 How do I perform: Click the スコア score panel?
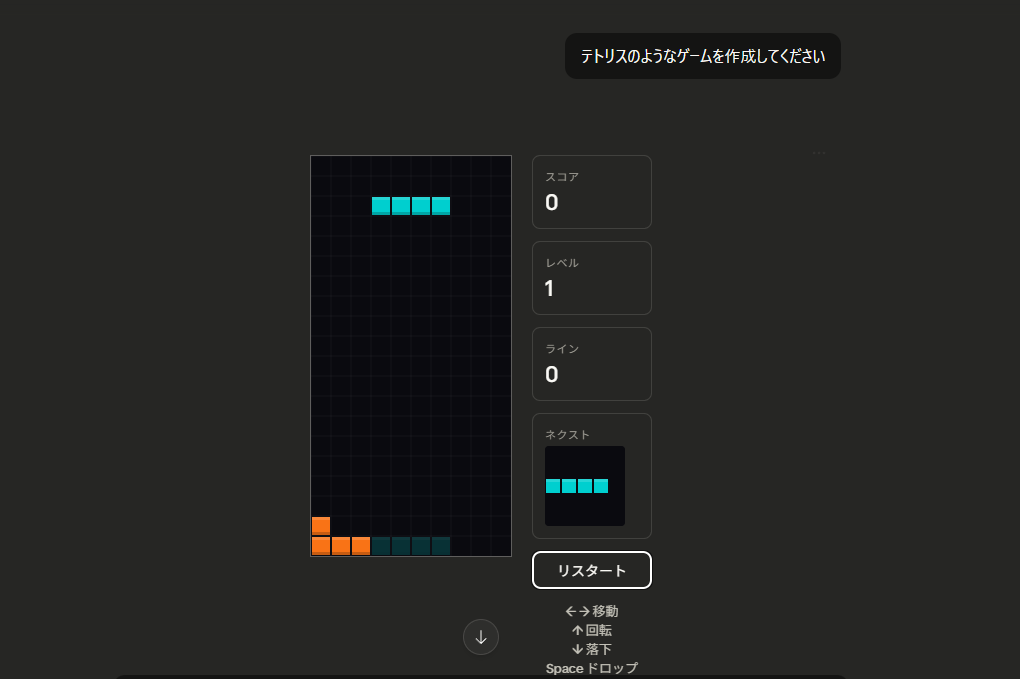(592, 192)
